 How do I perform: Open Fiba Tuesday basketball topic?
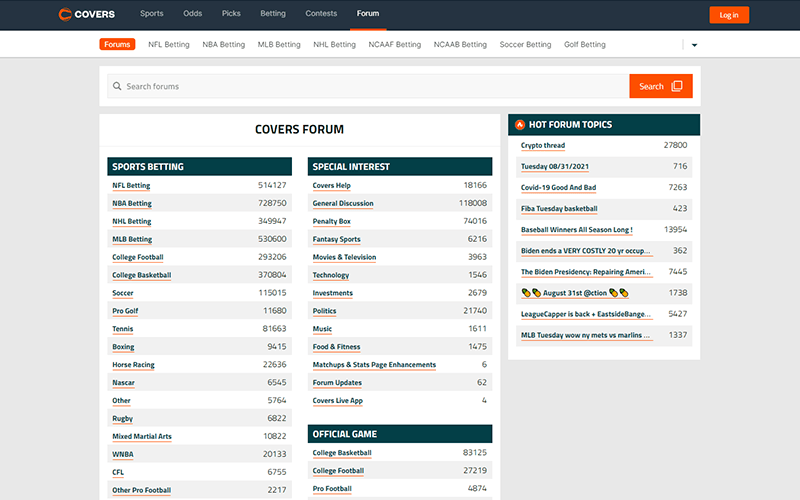tap(559, 209)
